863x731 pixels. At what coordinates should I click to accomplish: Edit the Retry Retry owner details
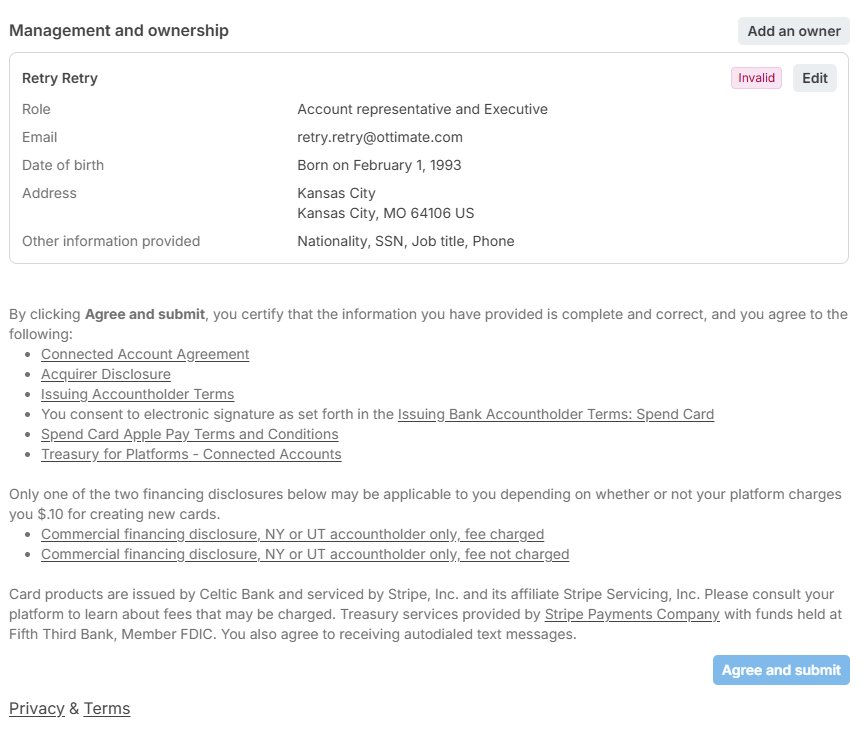pos(814,78)
